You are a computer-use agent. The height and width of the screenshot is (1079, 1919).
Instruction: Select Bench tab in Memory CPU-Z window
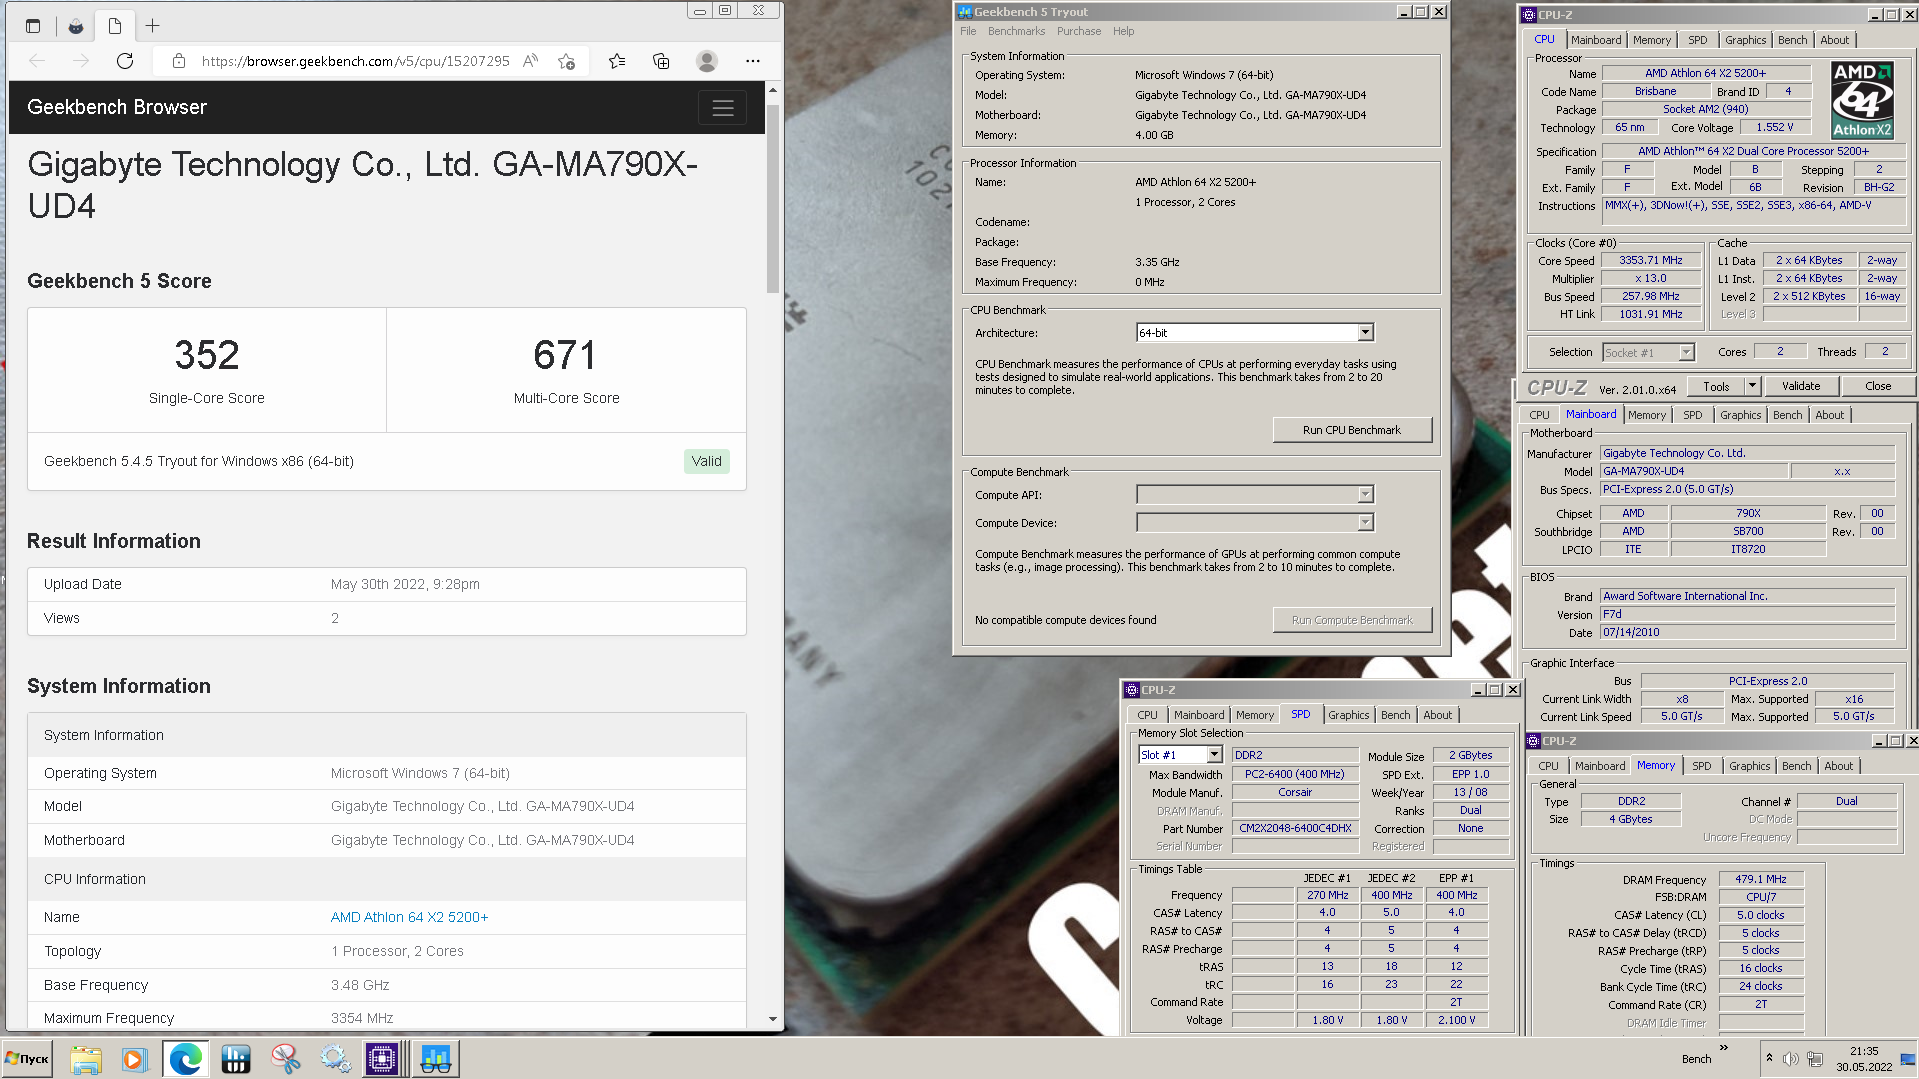(1796, 766)
